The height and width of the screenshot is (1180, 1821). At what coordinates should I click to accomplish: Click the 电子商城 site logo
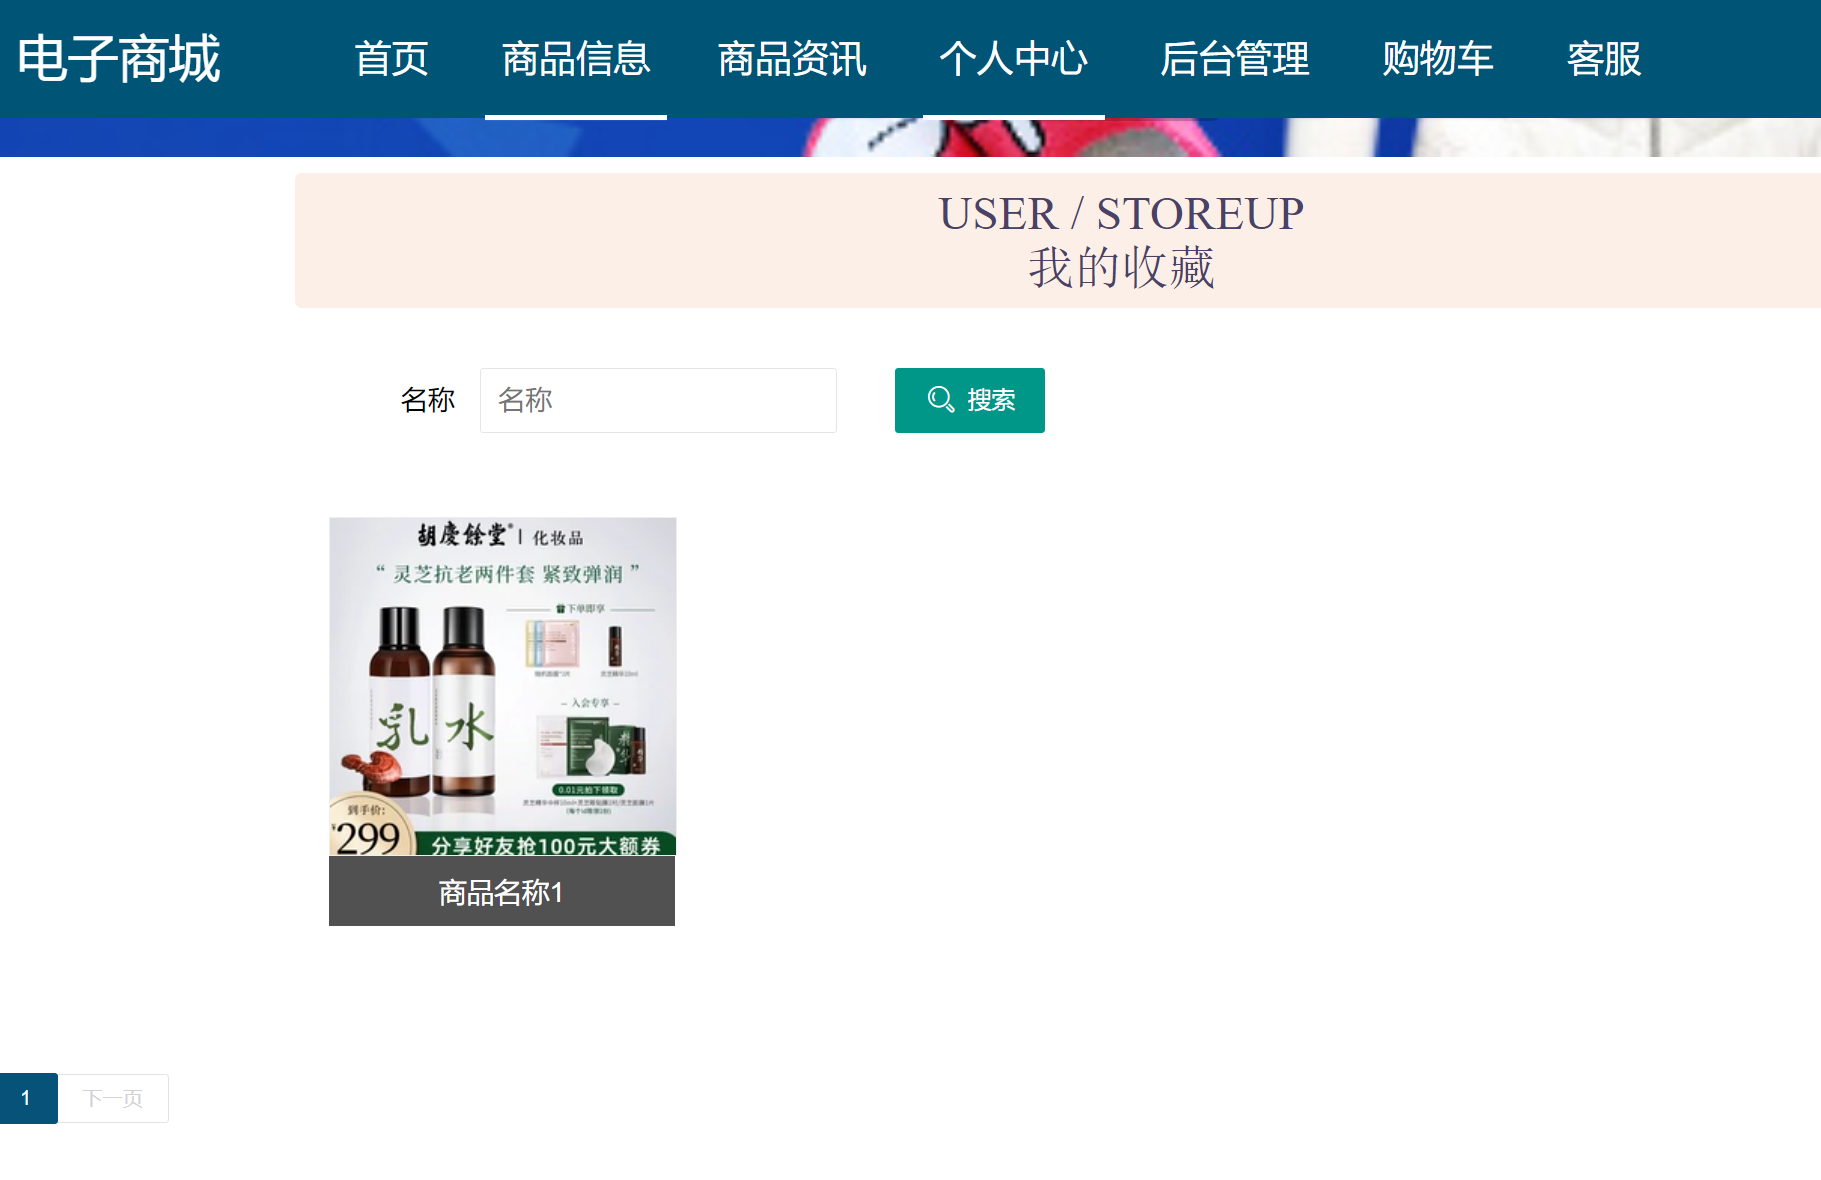click(119, 57)
